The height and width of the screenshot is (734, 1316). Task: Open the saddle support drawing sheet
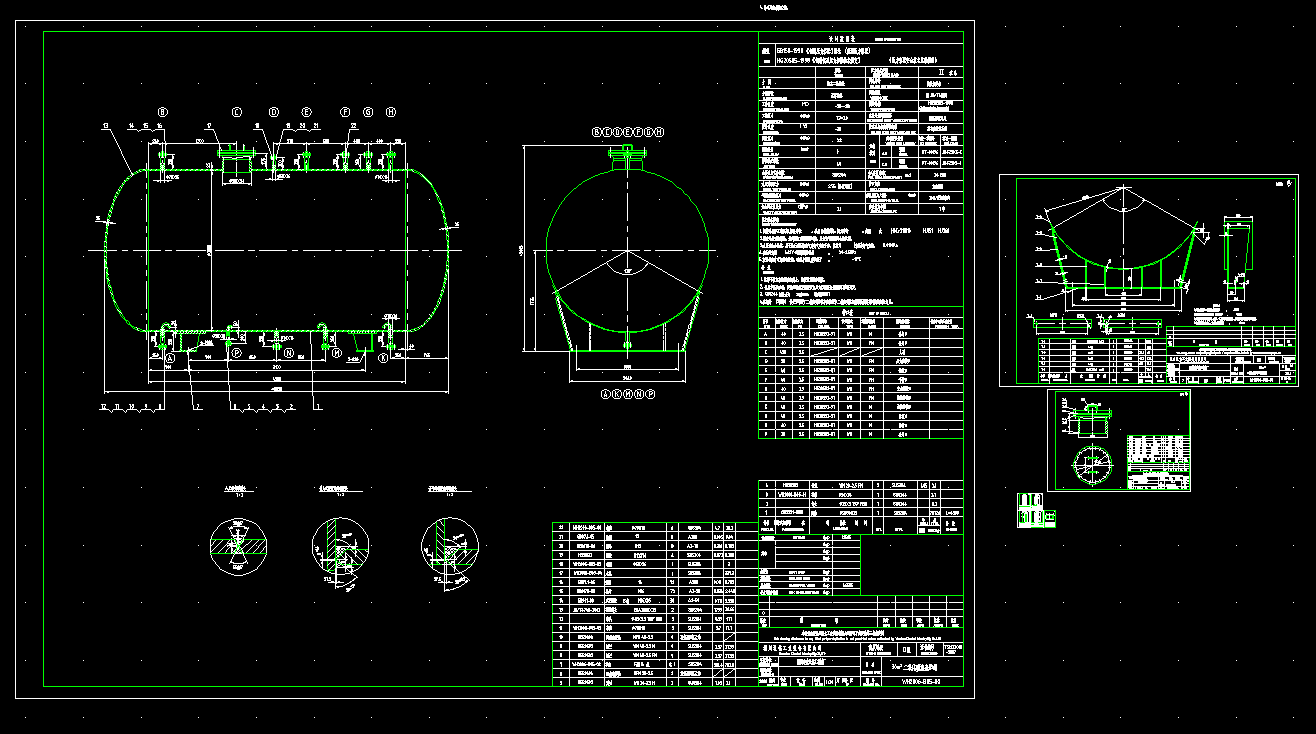click(x=1150, y=281)
